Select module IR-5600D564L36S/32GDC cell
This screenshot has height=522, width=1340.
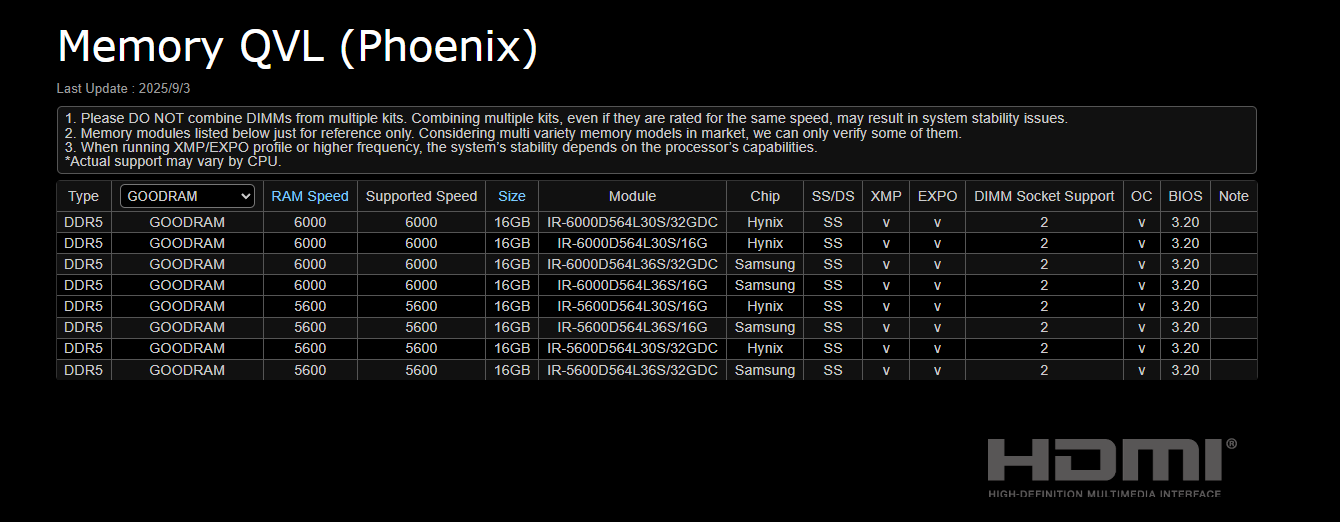(632, 370)
